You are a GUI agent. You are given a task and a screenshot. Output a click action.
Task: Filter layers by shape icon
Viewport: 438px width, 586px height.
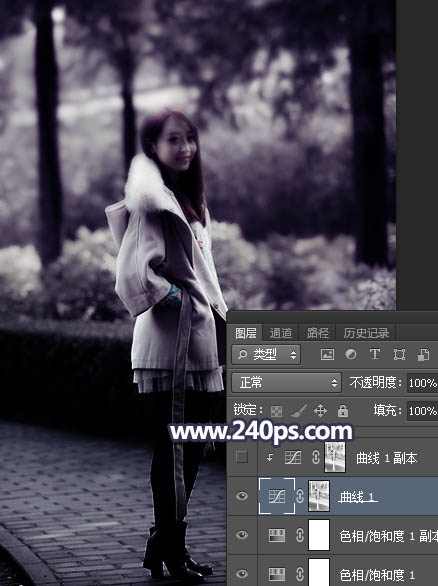(399, 354)
